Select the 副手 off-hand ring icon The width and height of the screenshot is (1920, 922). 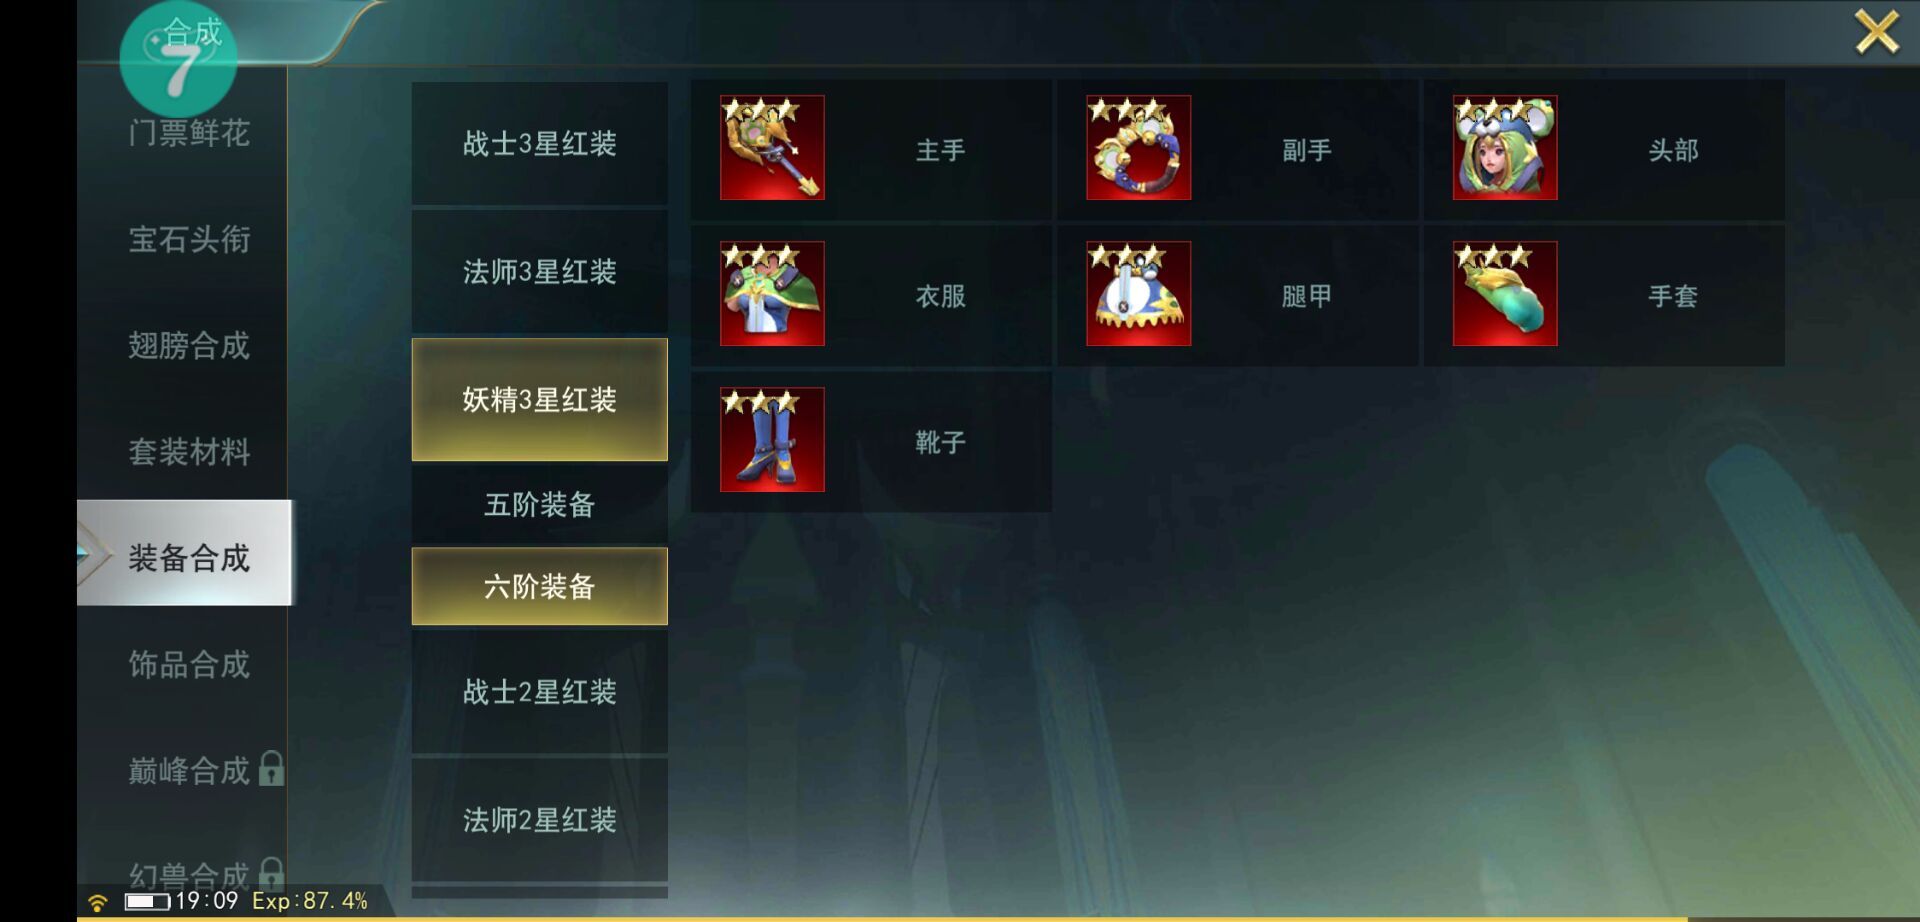coord(1138,148)
